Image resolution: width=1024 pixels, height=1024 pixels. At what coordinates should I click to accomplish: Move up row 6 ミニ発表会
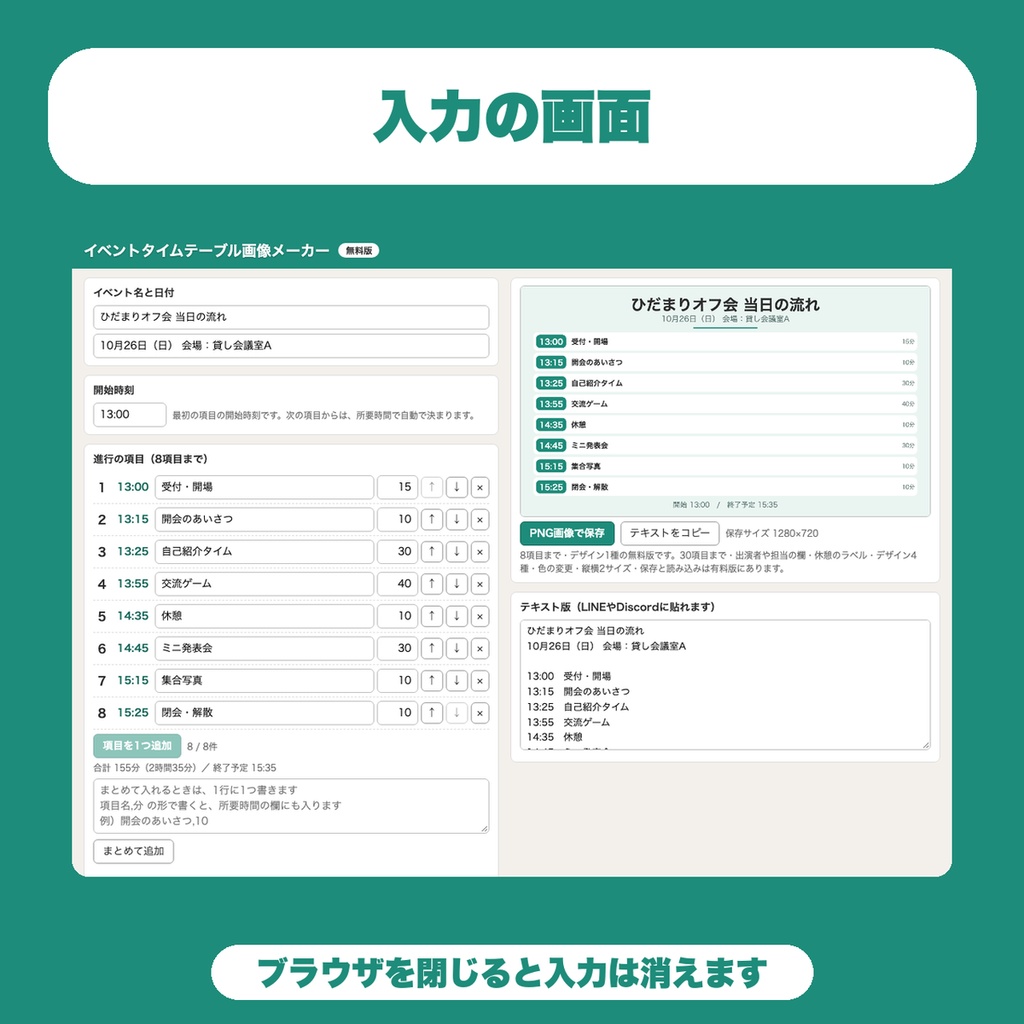coord(432,648)
